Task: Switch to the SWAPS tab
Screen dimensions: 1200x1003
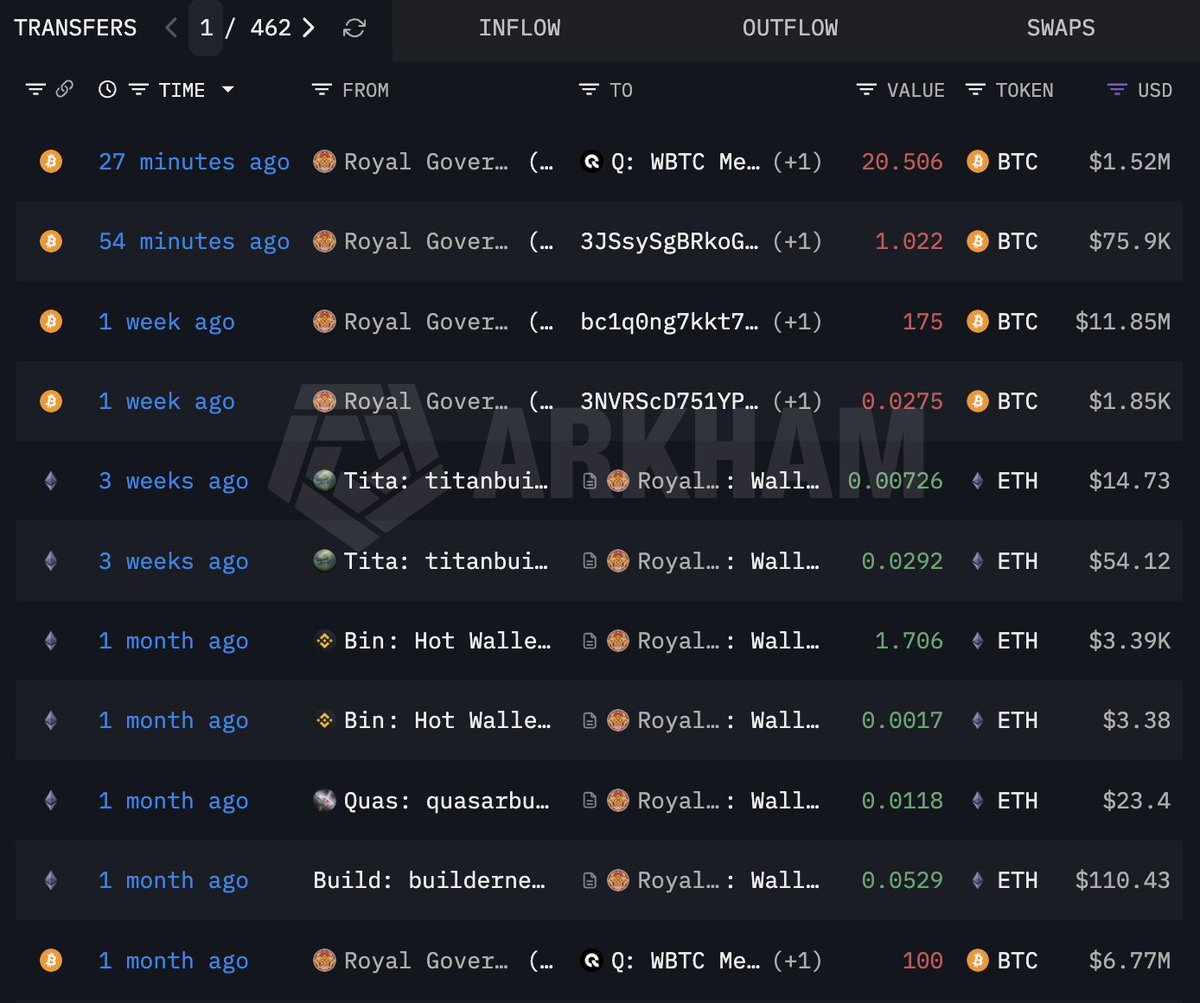Action: click(1060, 28)
